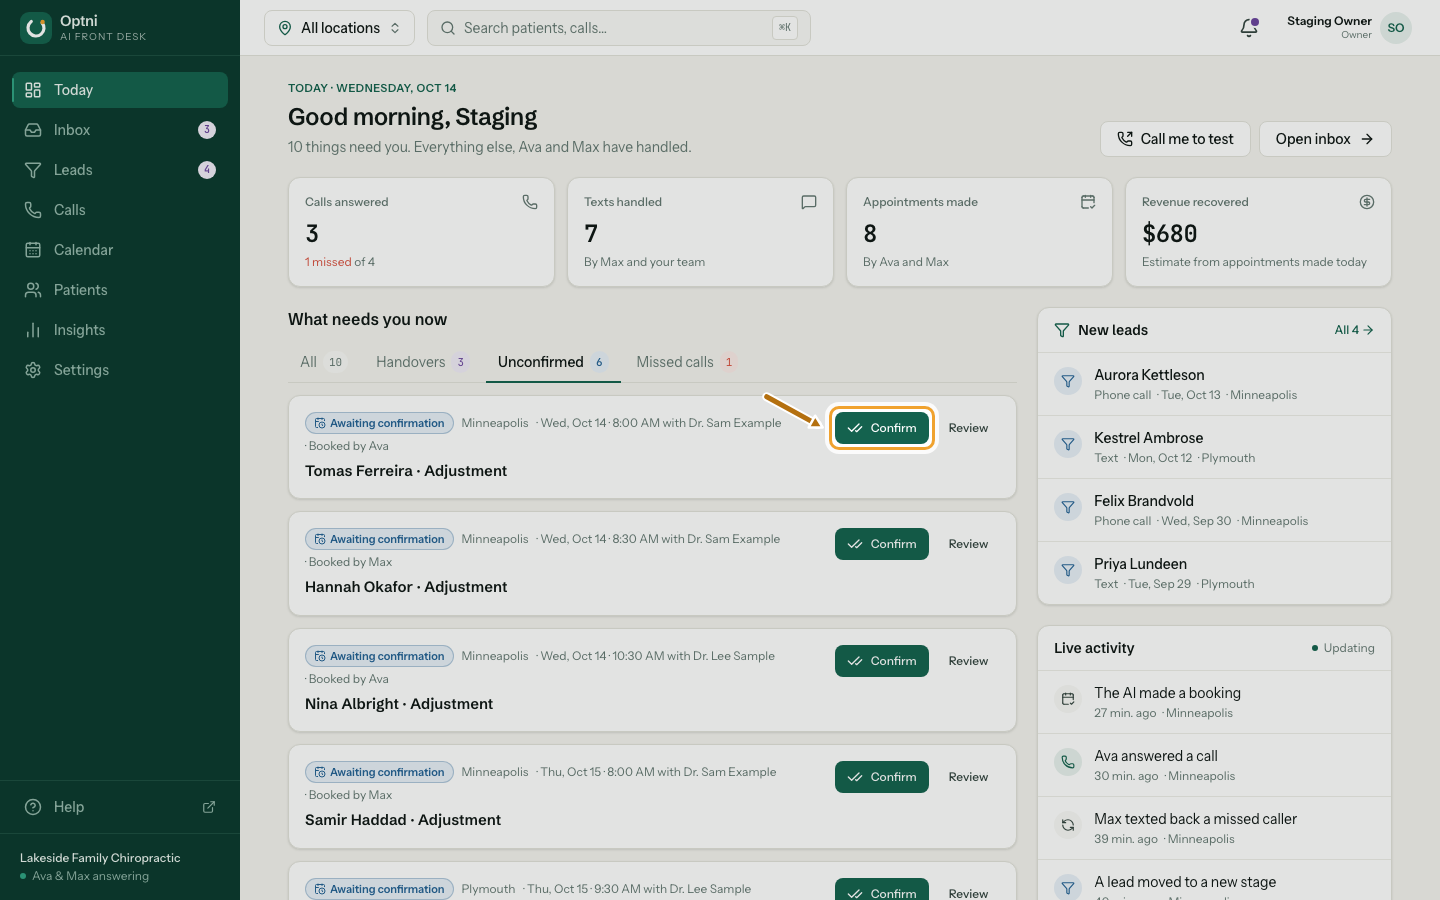
Task: Click funnel icon beside Felix Brandvold
Action: pyautogui.click(x=1068, y=507)
